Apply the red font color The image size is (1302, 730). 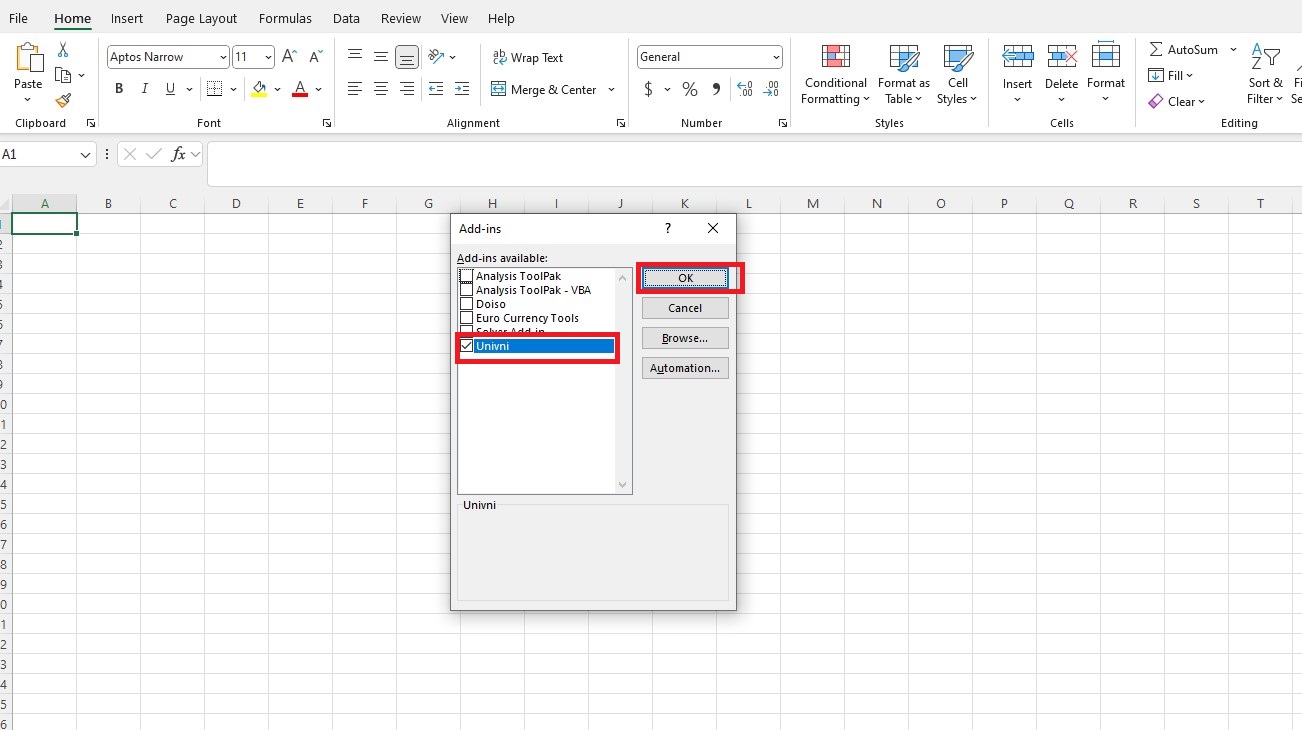[x=300, y=89]
